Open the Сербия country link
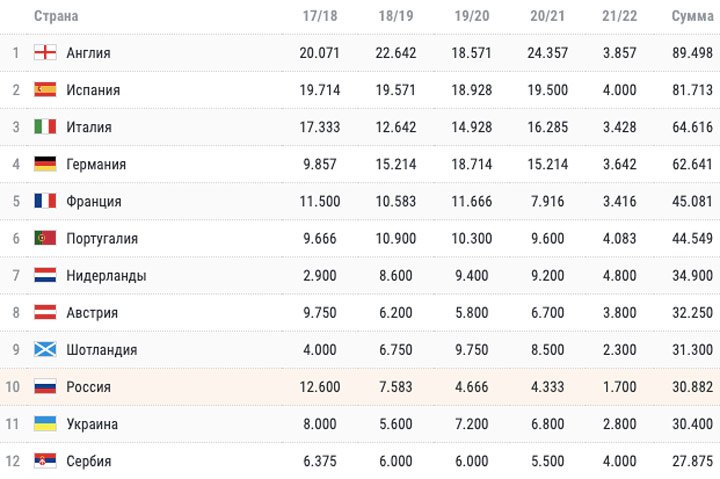The width and height of the screenshot is (720, 479). 89,461
